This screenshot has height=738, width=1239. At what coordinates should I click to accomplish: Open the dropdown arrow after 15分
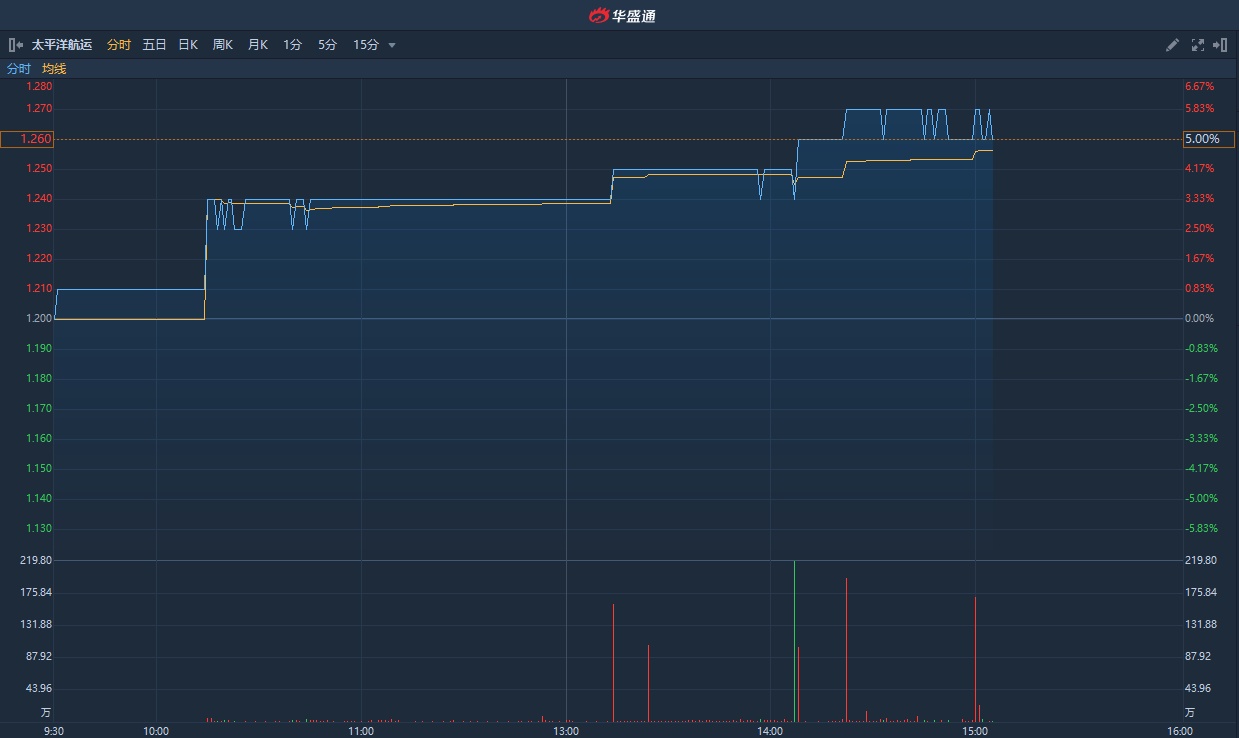click(392, 45)
